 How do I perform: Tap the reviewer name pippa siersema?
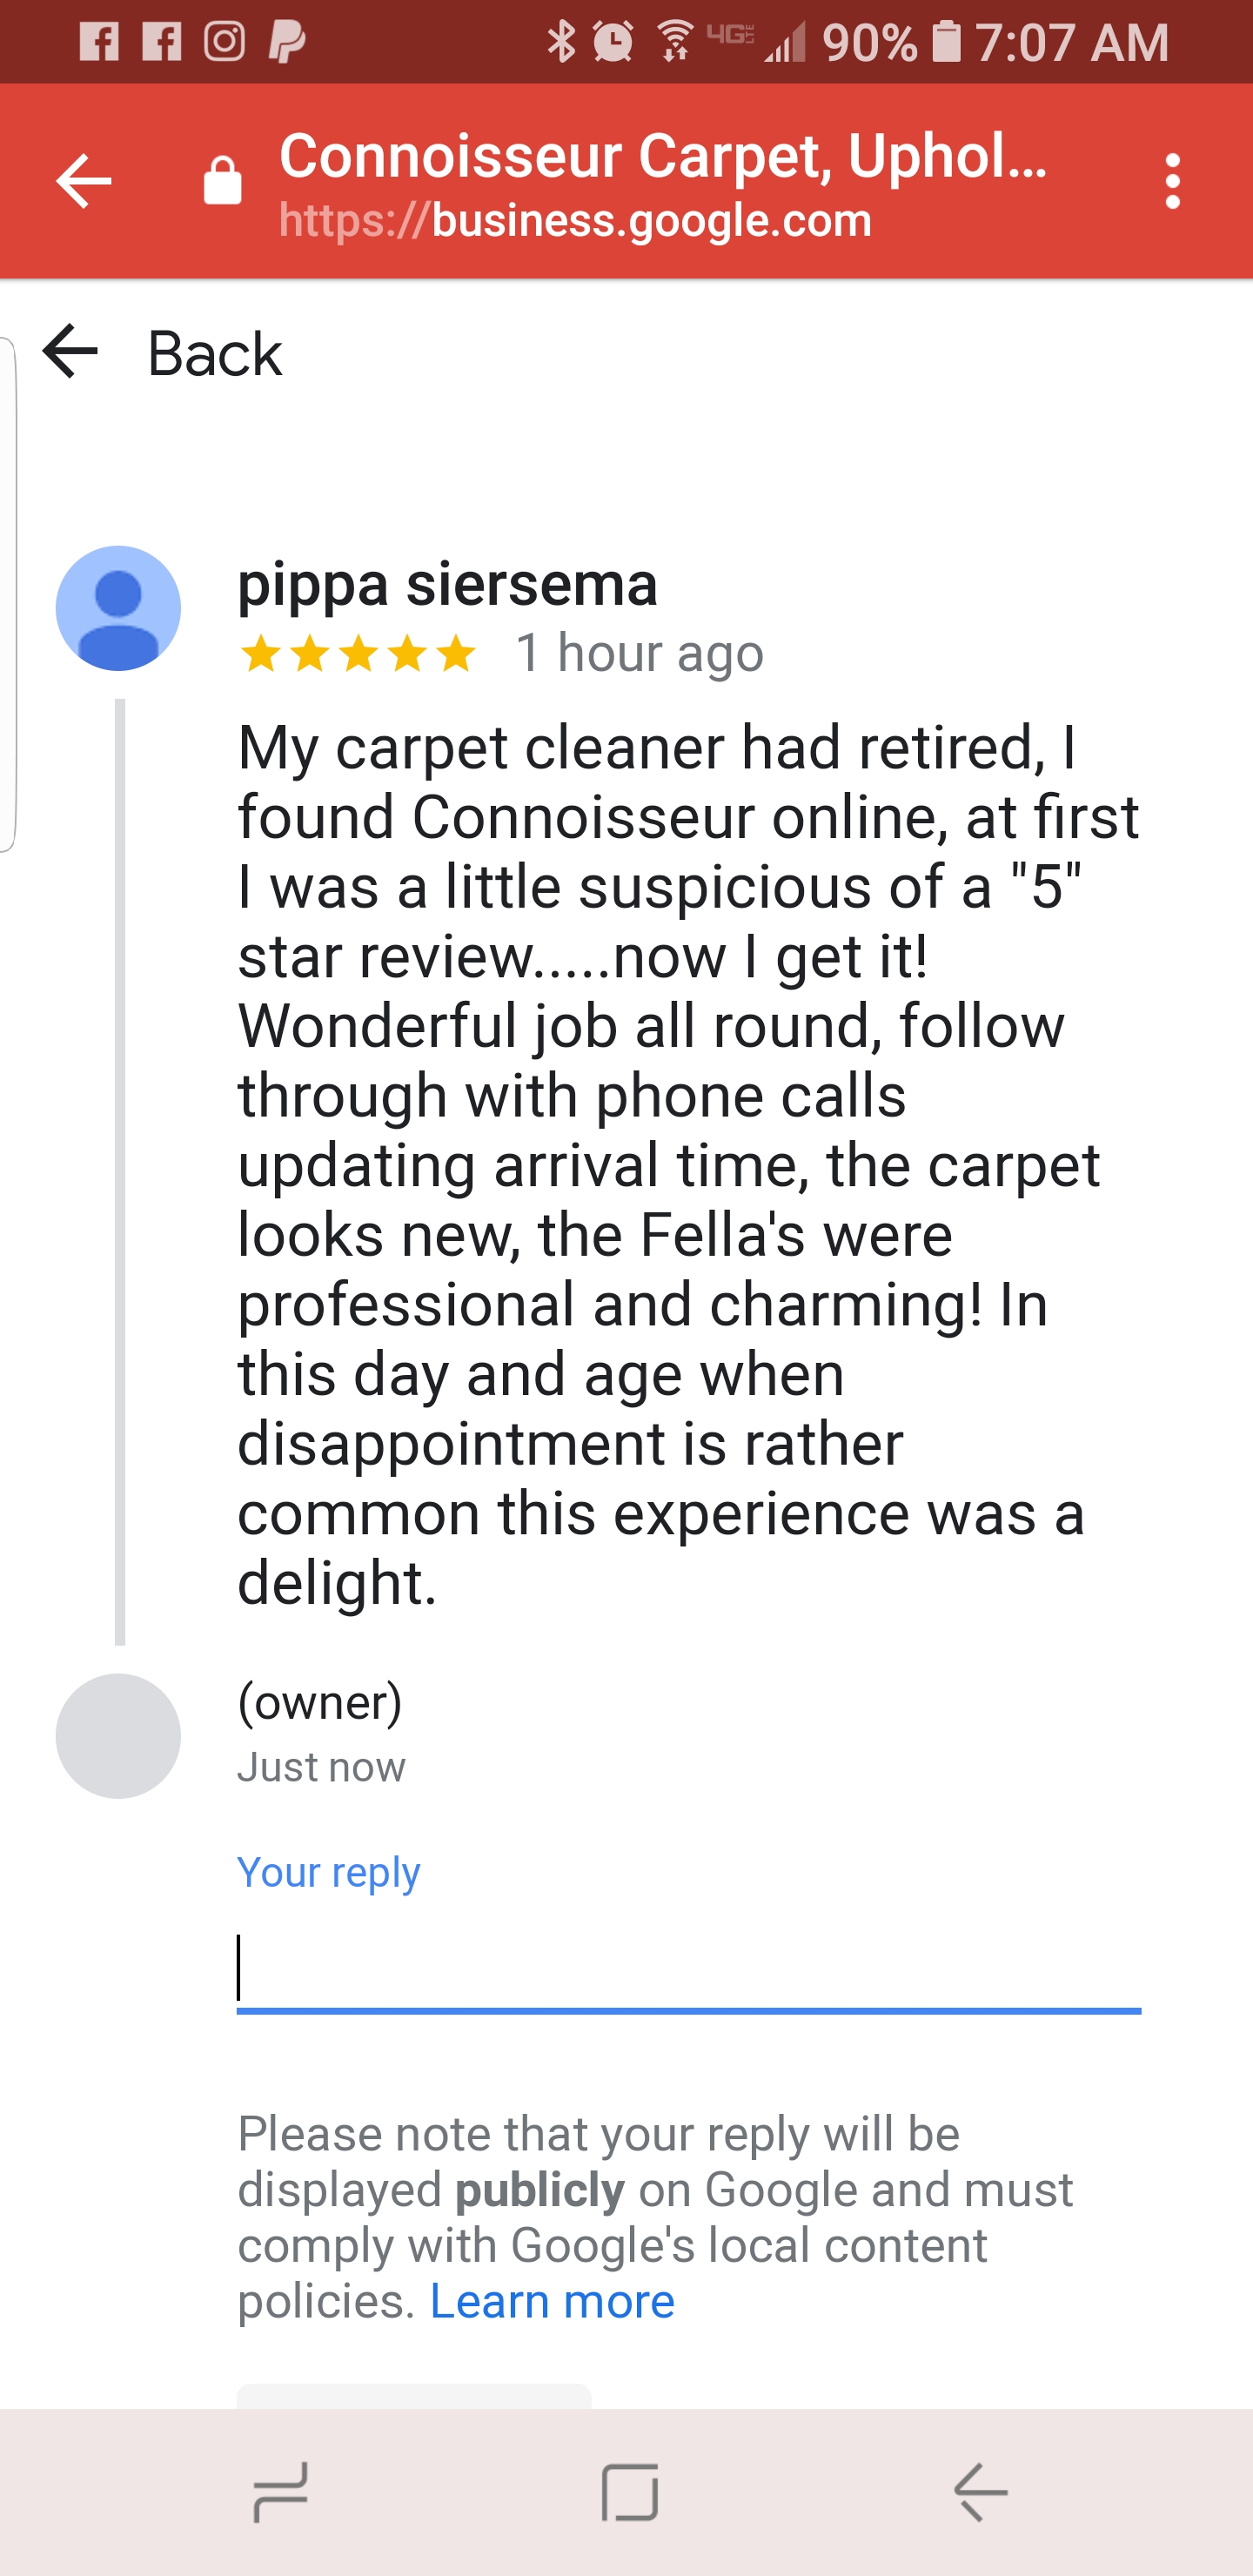pyautogui.click(x=447, y=584)
